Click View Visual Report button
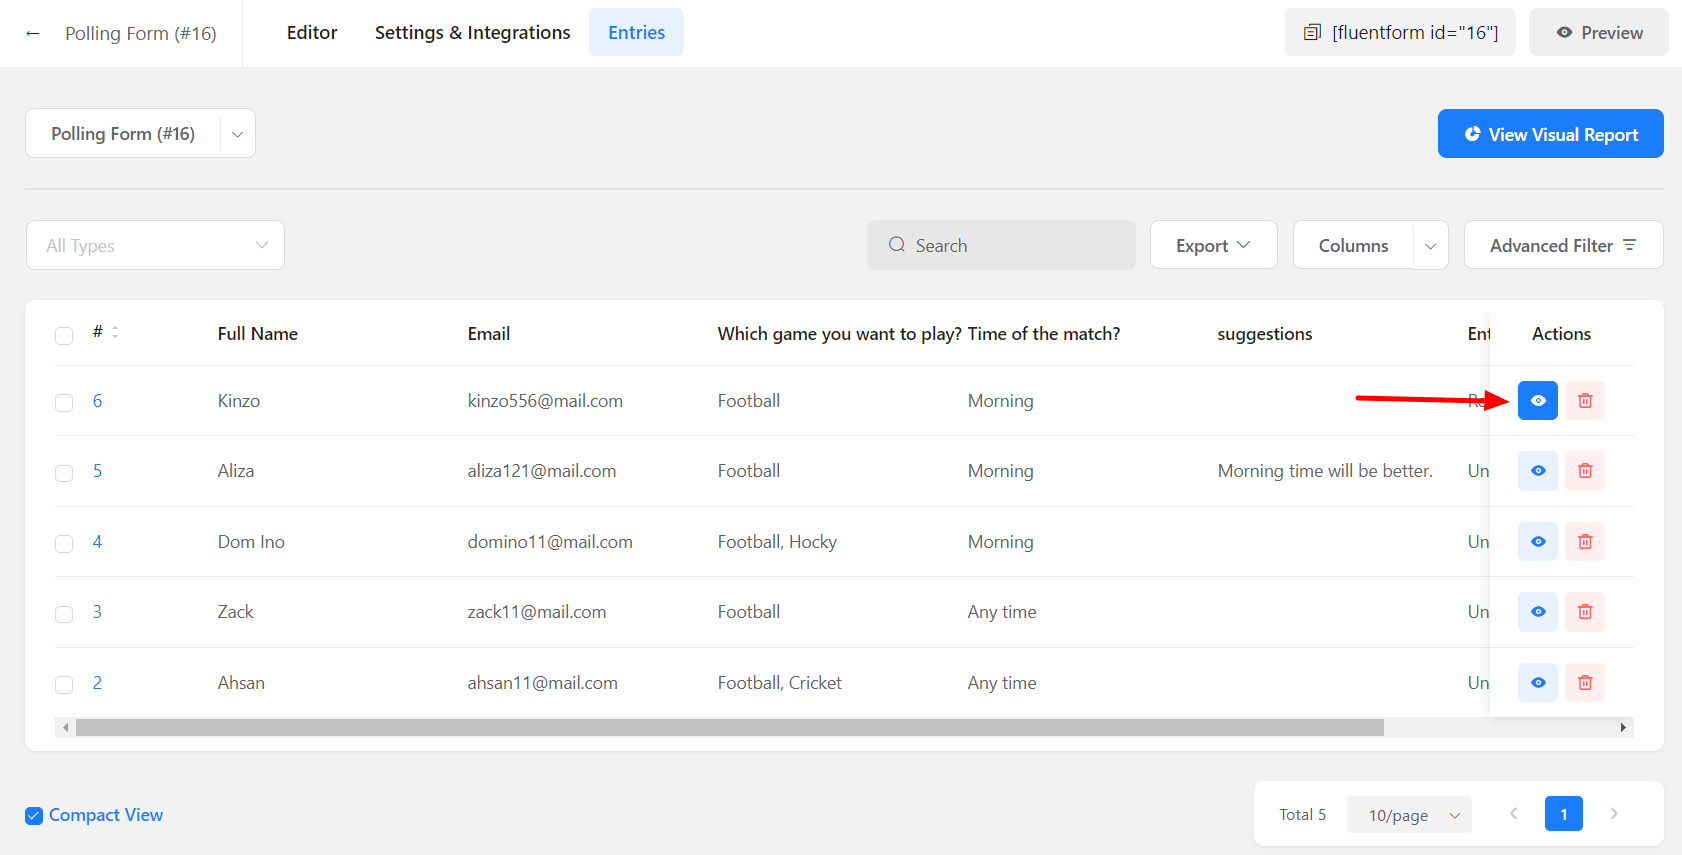Viewport: 1682px width, 855px height. pyautogui.click(x=1550, y=134)
